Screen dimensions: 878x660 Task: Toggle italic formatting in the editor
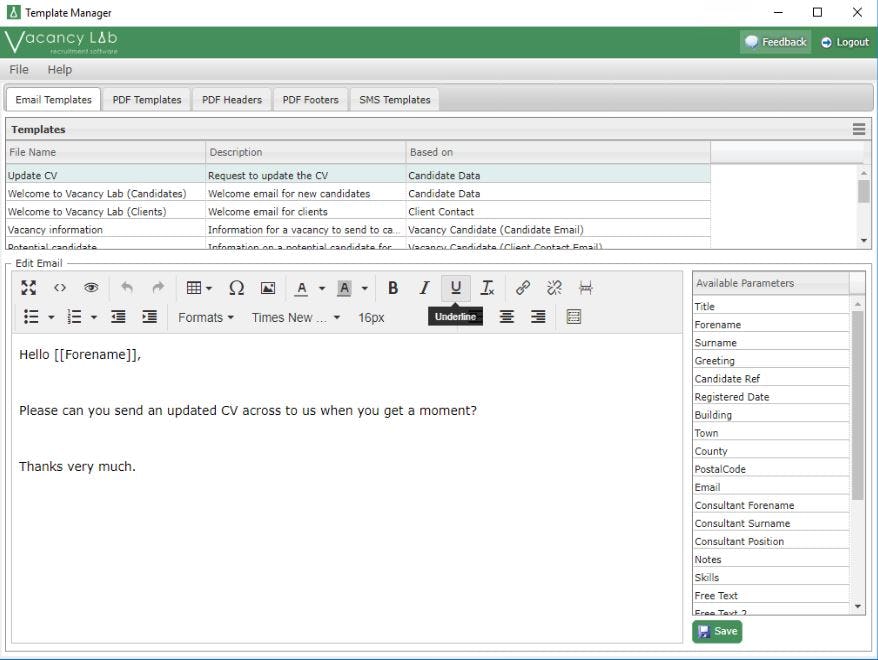(x=424, y=288)
